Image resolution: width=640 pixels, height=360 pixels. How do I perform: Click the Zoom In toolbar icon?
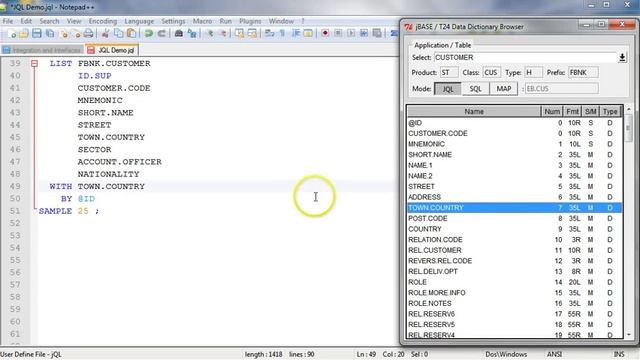[210, 33]
